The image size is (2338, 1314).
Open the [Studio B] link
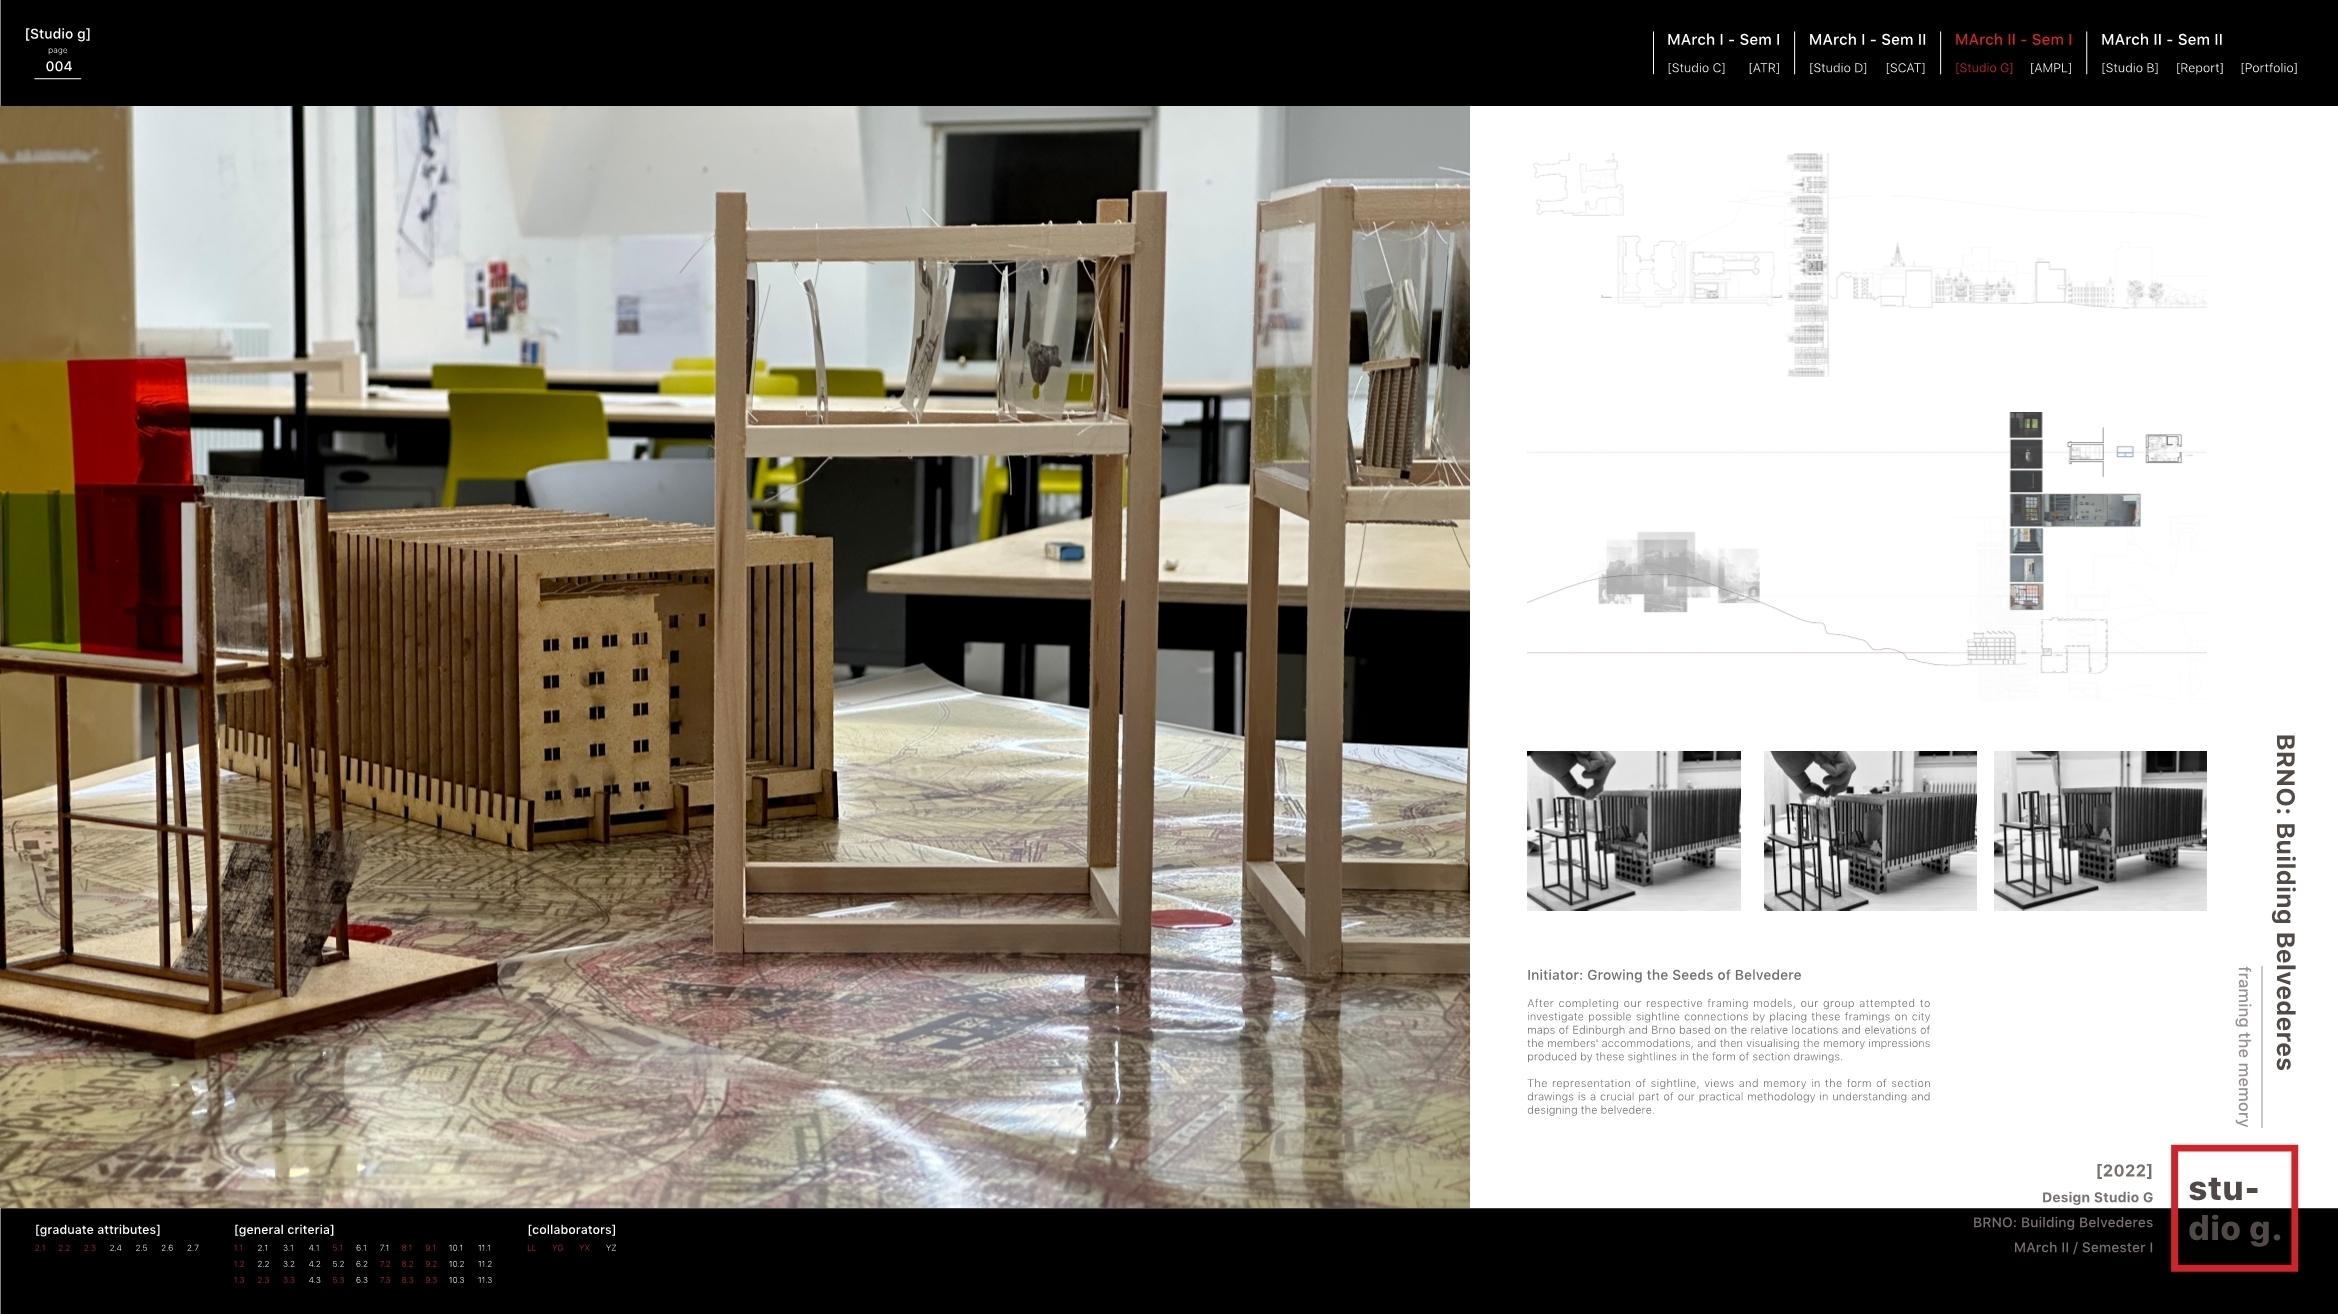2129,68
